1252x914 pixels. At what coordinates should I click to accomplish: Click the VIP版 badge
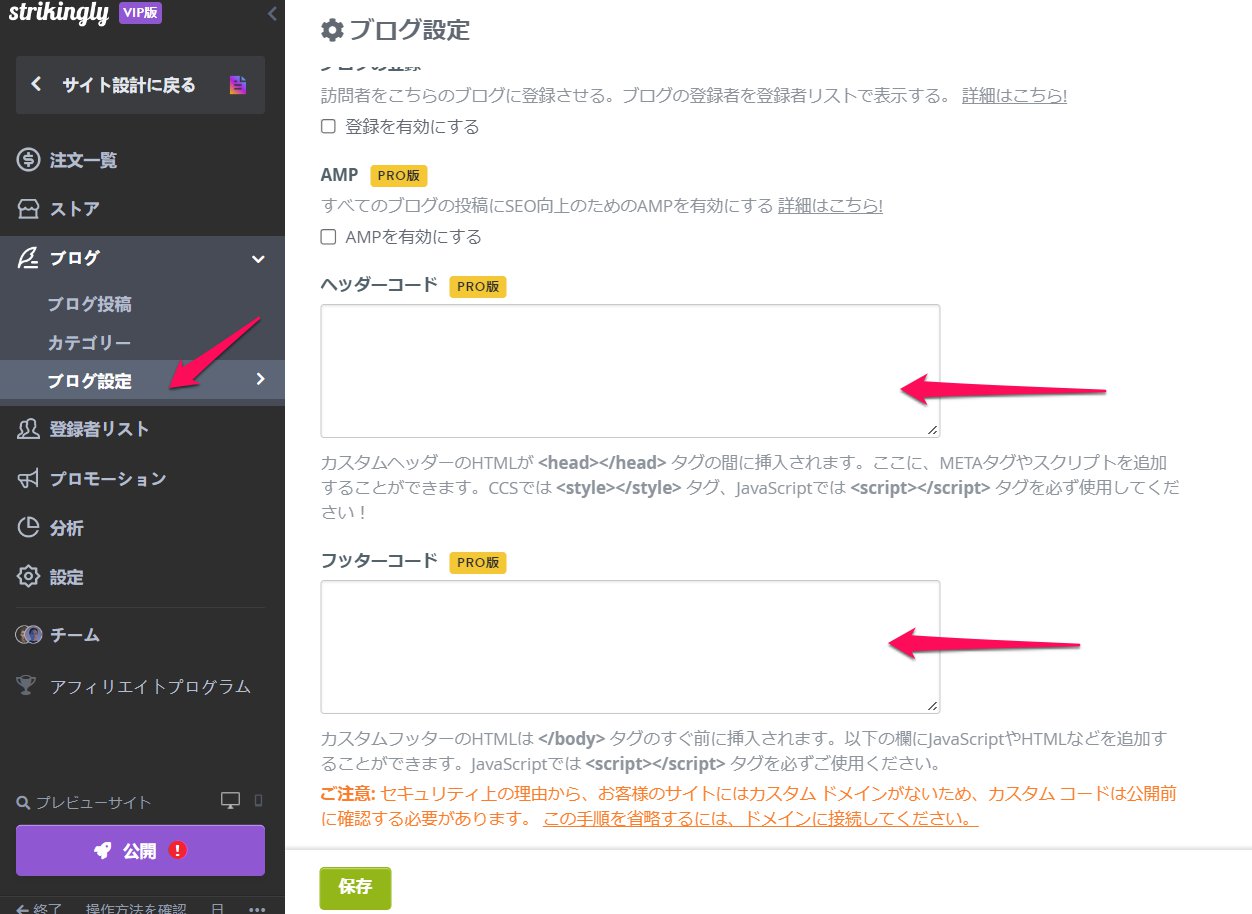click(x=140, y=13)
